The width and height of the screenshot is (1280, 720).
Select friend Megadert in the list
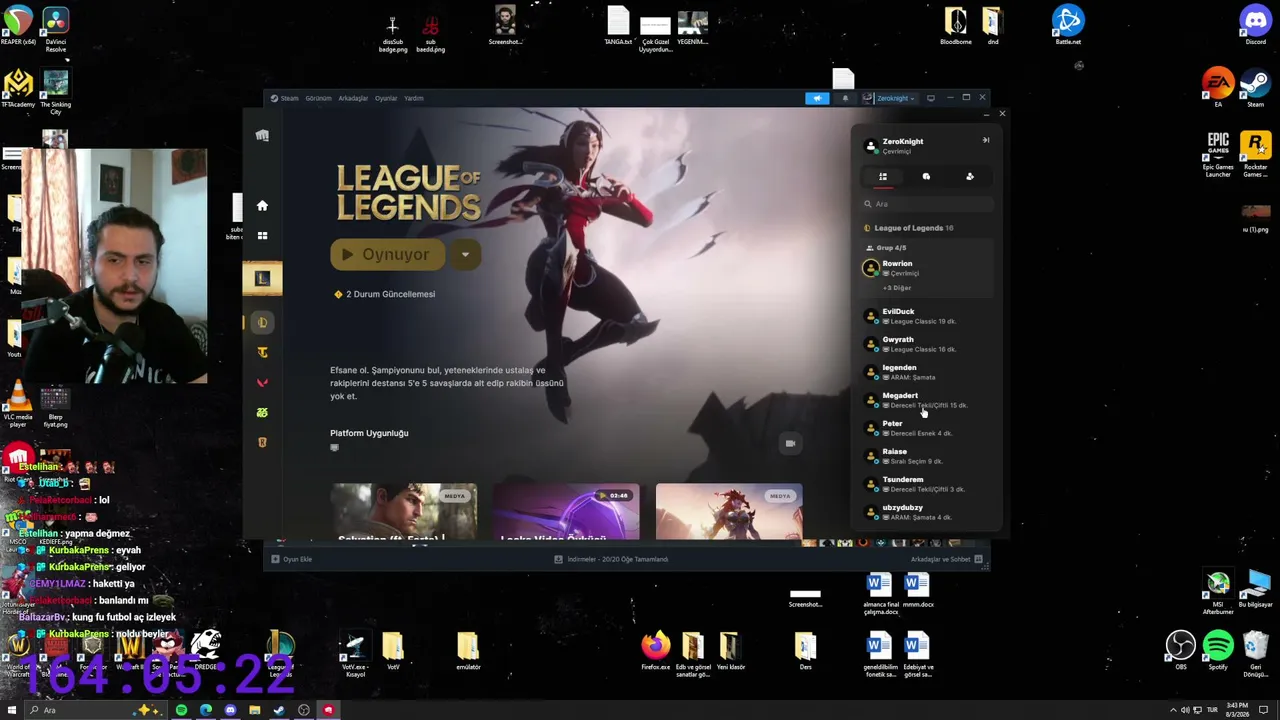[x=927, y=400]
